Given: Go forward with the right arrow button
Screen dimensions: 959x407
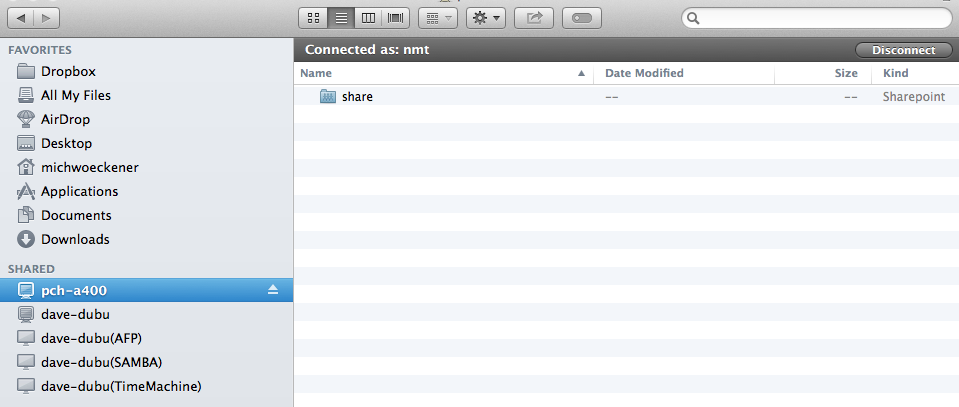Looking at the screenshot, I should click(46, 18).
